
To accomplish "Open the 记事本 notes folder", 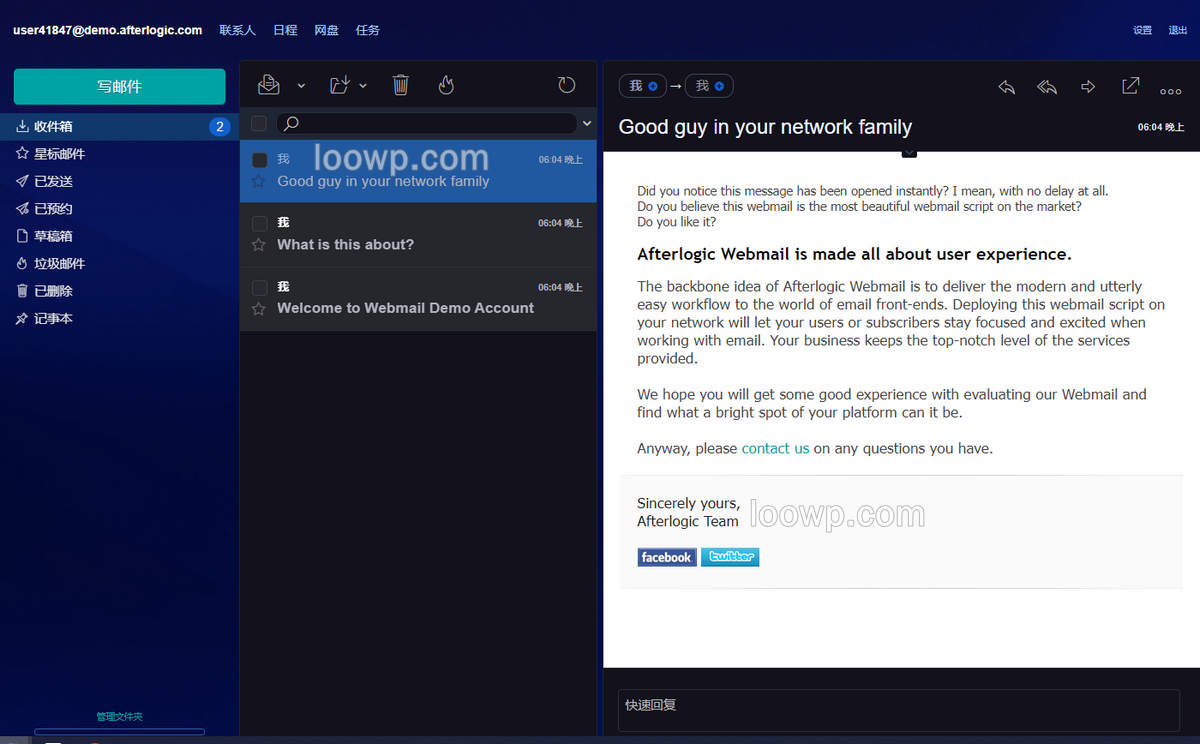I will (x=119, y=318).
